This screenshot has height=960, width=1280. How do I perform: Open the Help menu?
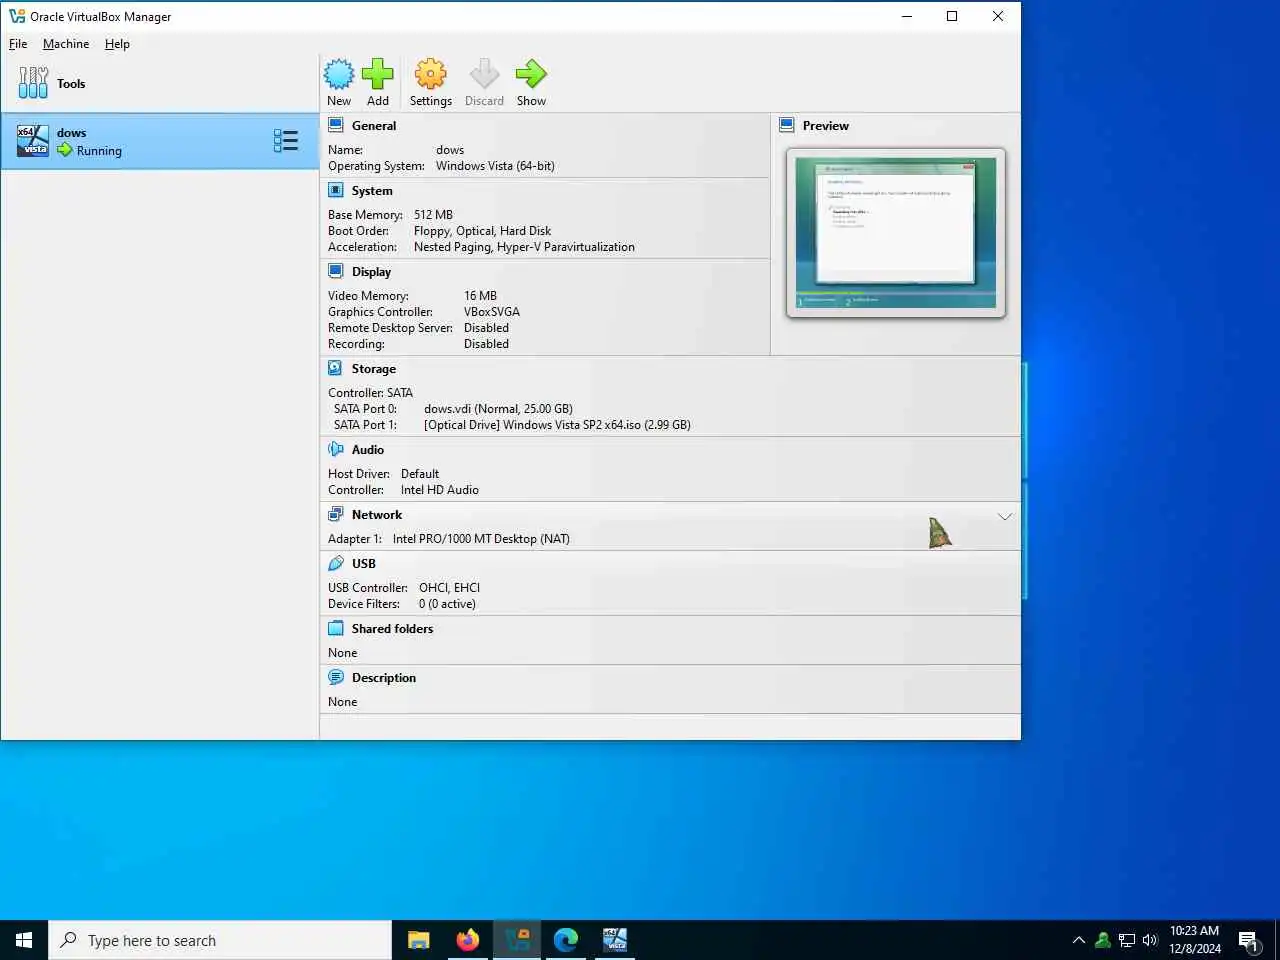117,44
